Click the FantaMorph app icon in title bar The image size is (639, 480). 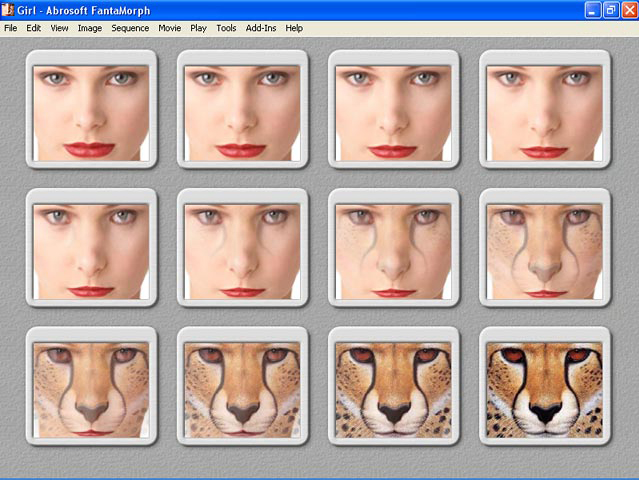tap(9, 10)
